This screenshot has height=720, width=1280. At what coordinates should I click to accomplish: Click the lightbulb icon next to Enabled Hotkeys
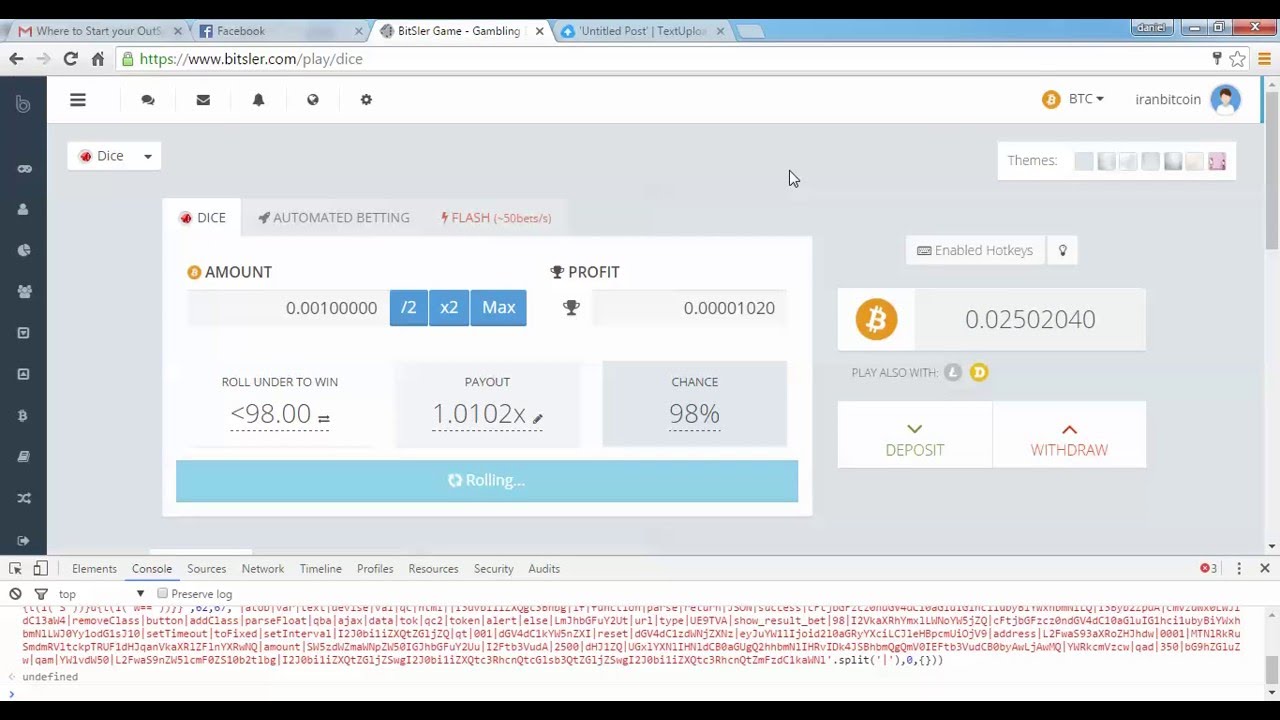pos(1063,251)
